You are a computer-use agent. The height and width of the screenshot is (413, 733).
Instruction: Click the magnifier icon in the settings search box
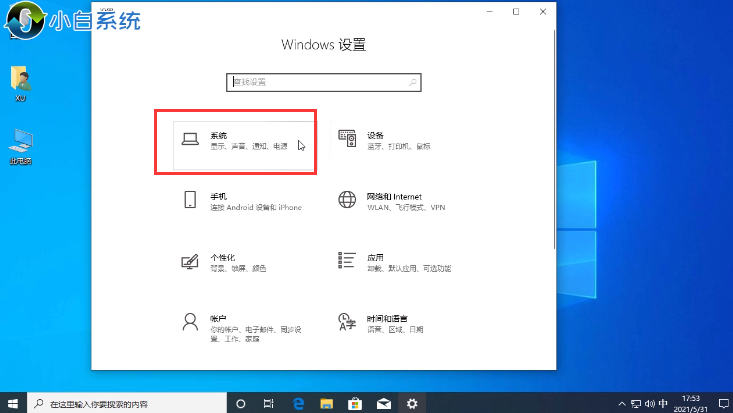click(412, 82)
